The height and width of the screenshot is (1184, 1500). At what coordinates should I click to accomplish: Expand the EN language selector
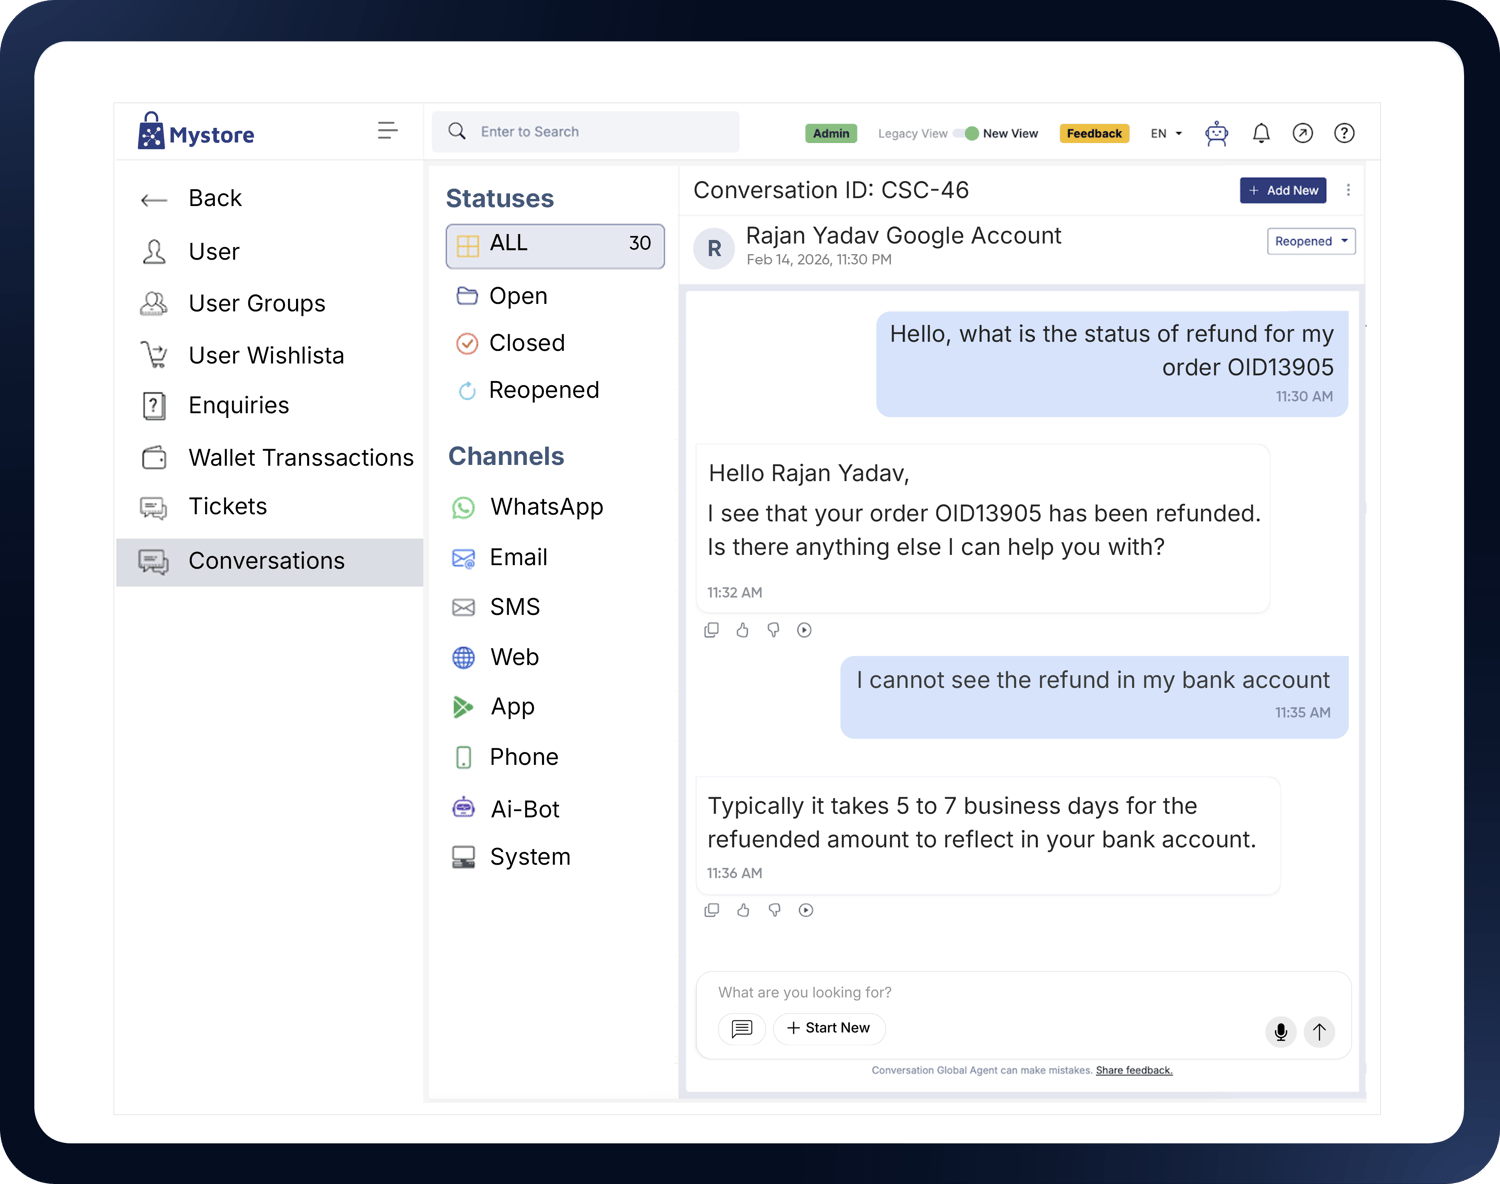click(x=1164, y=132)
